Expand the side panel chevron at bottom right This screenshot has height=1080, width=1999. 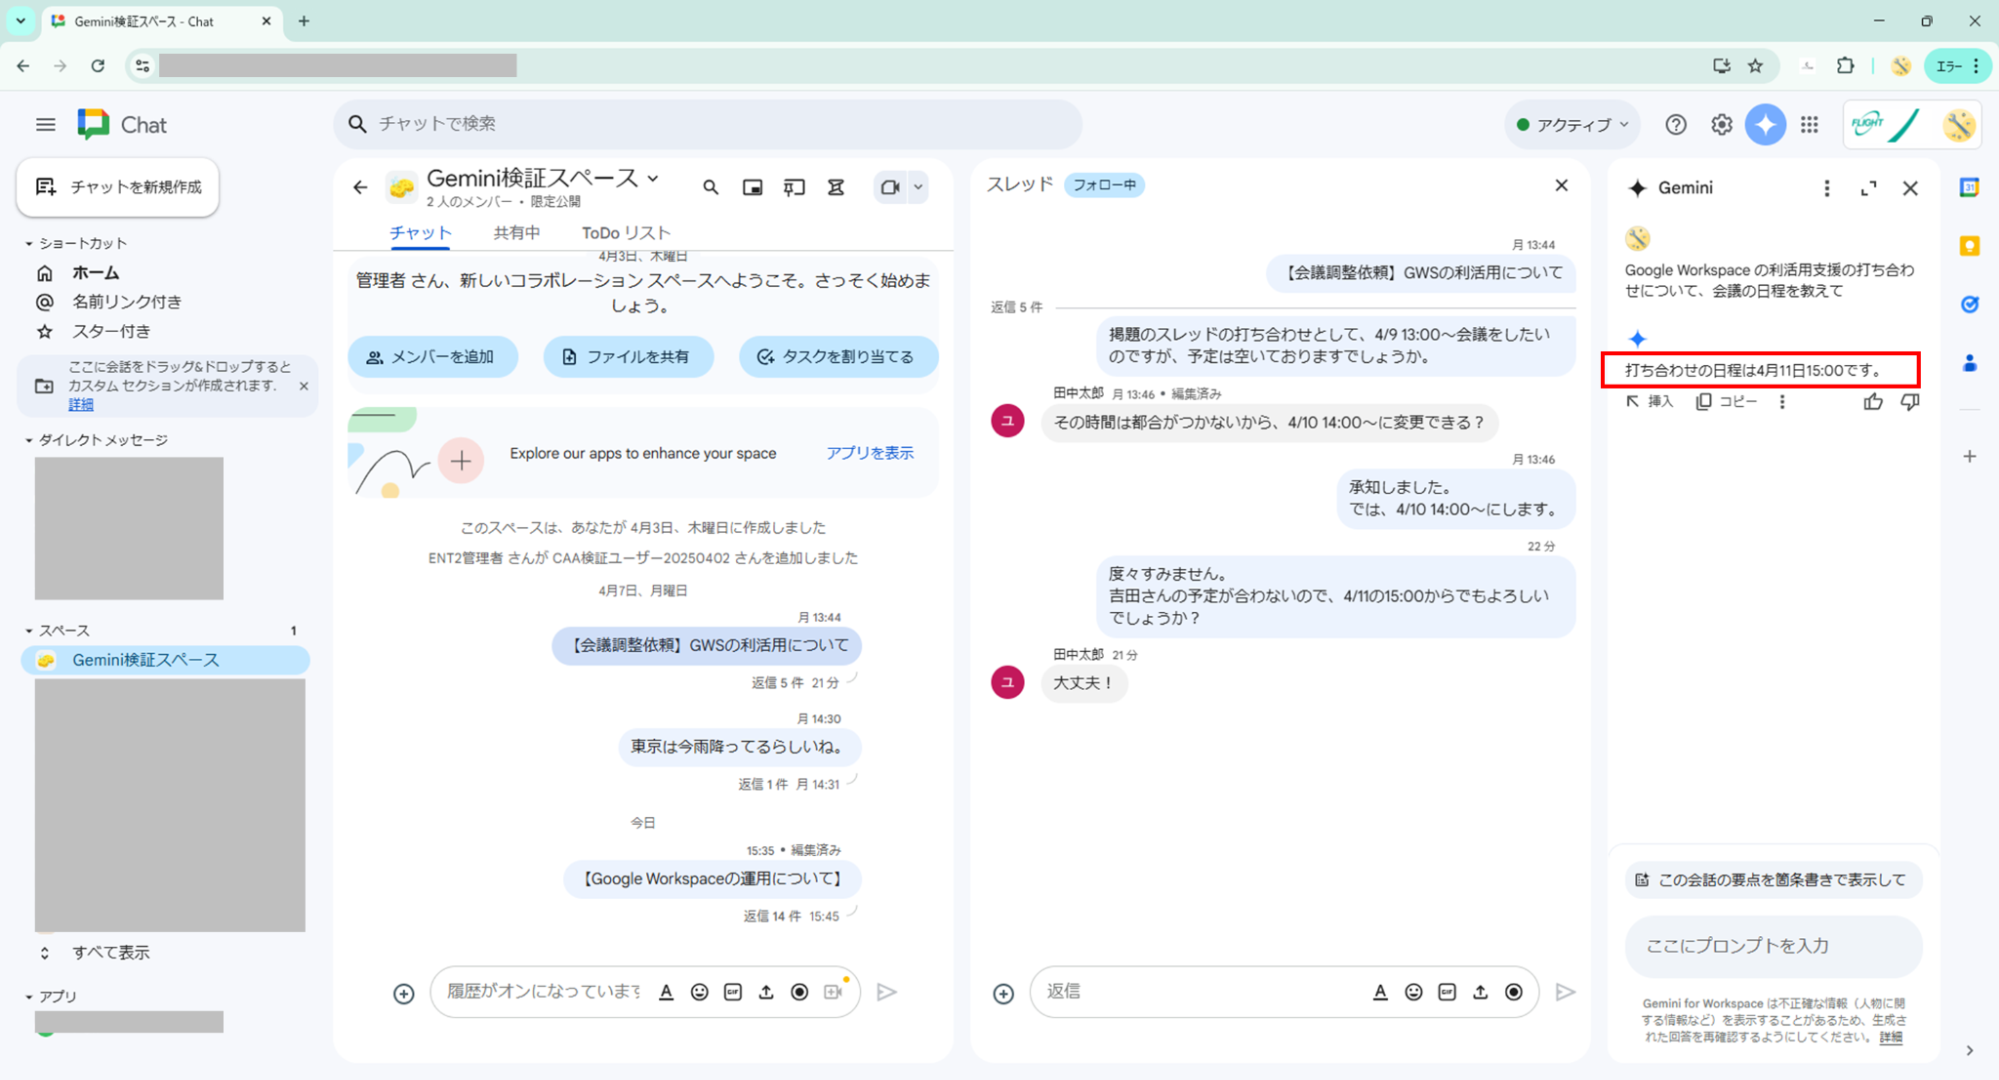[1969, 1051]
